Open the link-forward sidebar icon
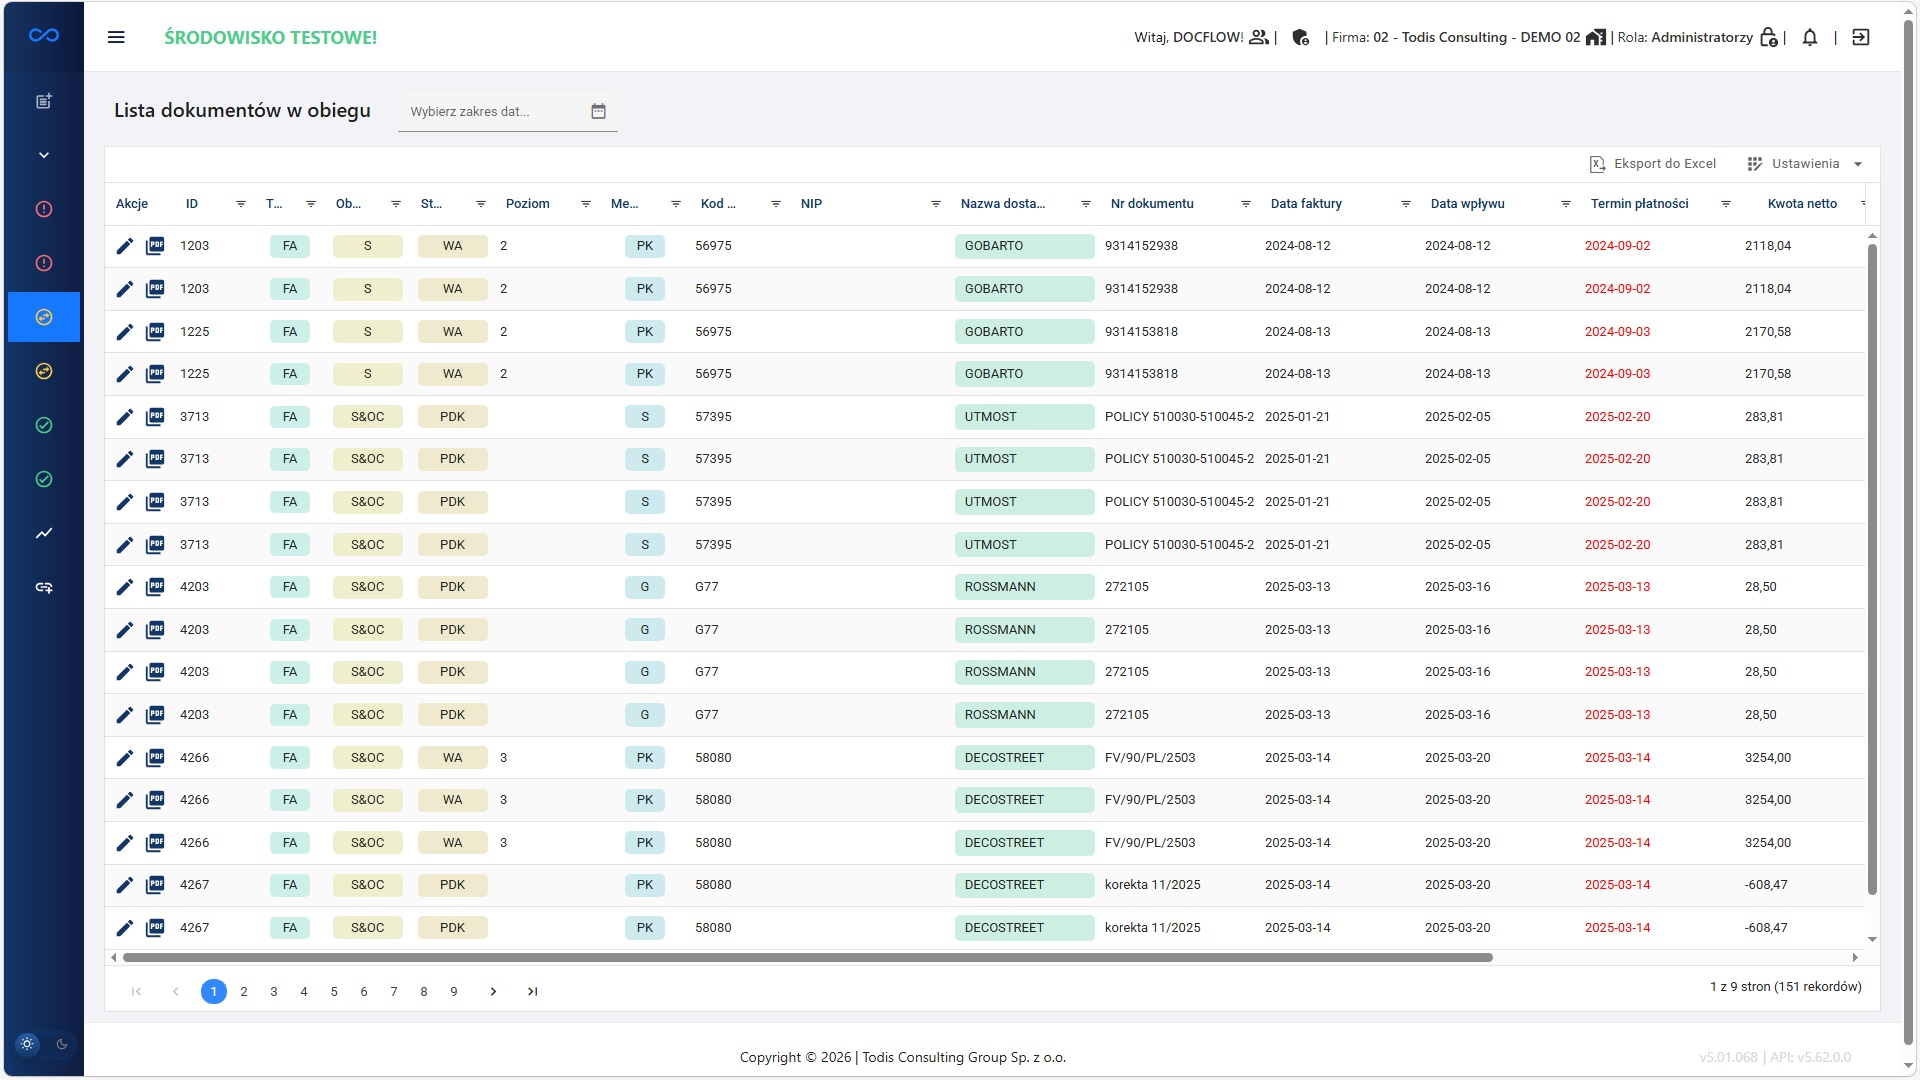The image size is (1920, 1080). pos(44,587)
